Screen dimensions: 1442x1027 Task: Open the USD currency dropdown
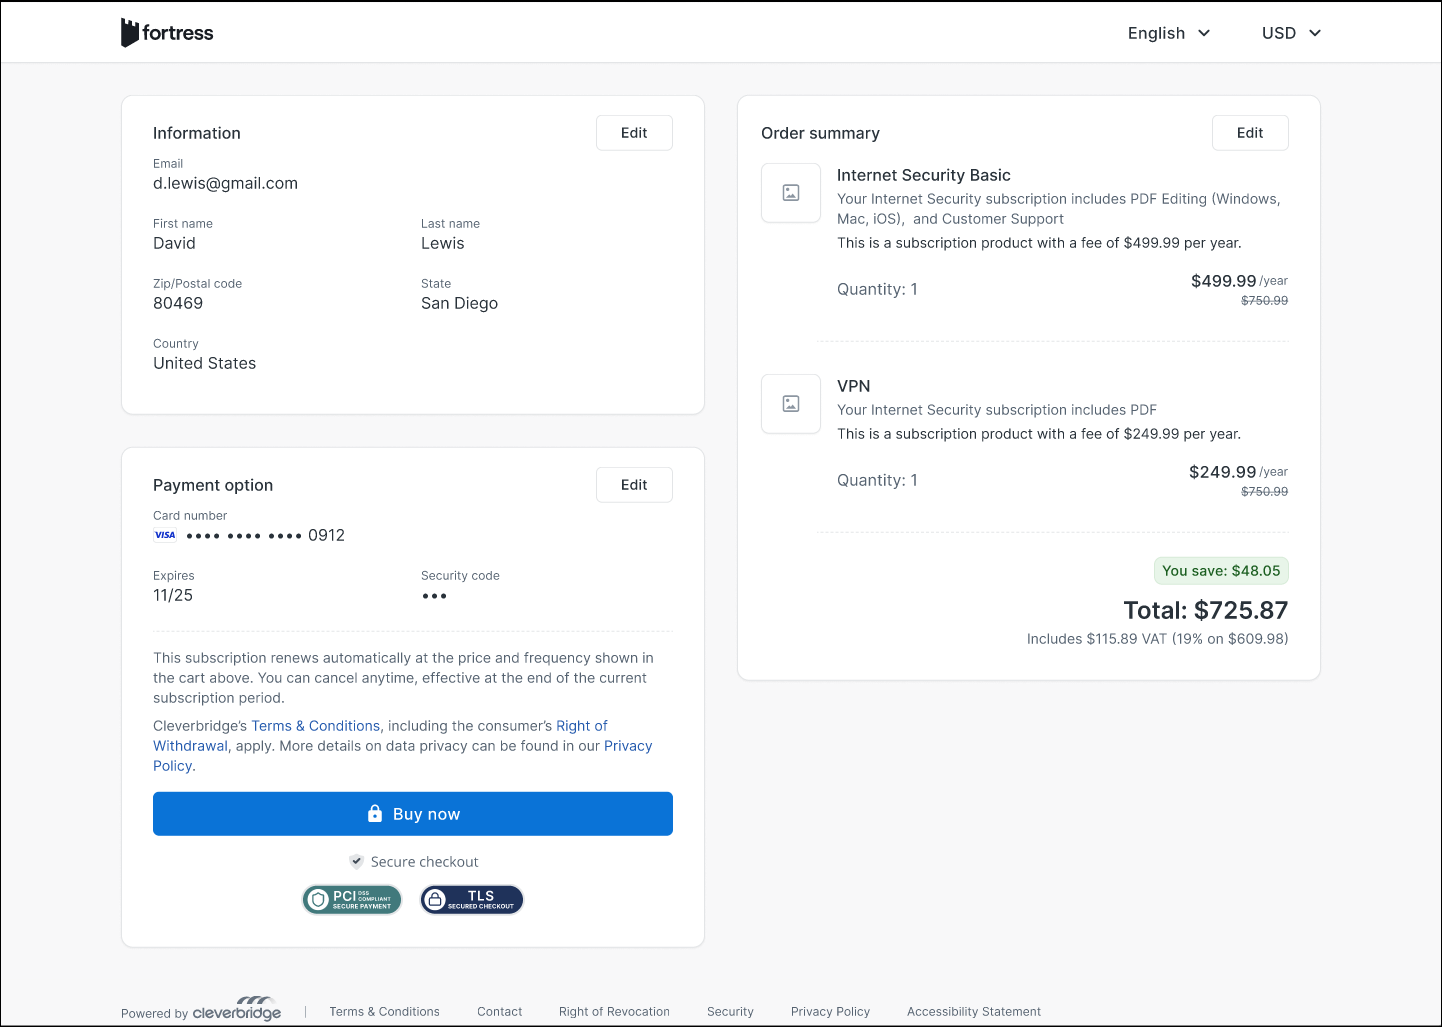pyautogui.click(x=1290, y=33)
